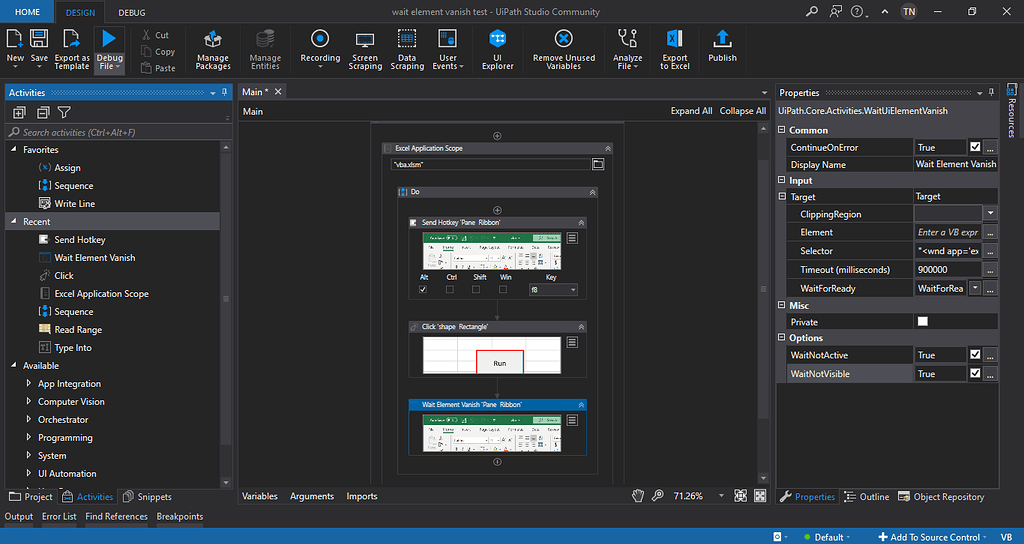Check the Ctrl modifier checkbox
1024x544 pixels.
coord(449,289)
